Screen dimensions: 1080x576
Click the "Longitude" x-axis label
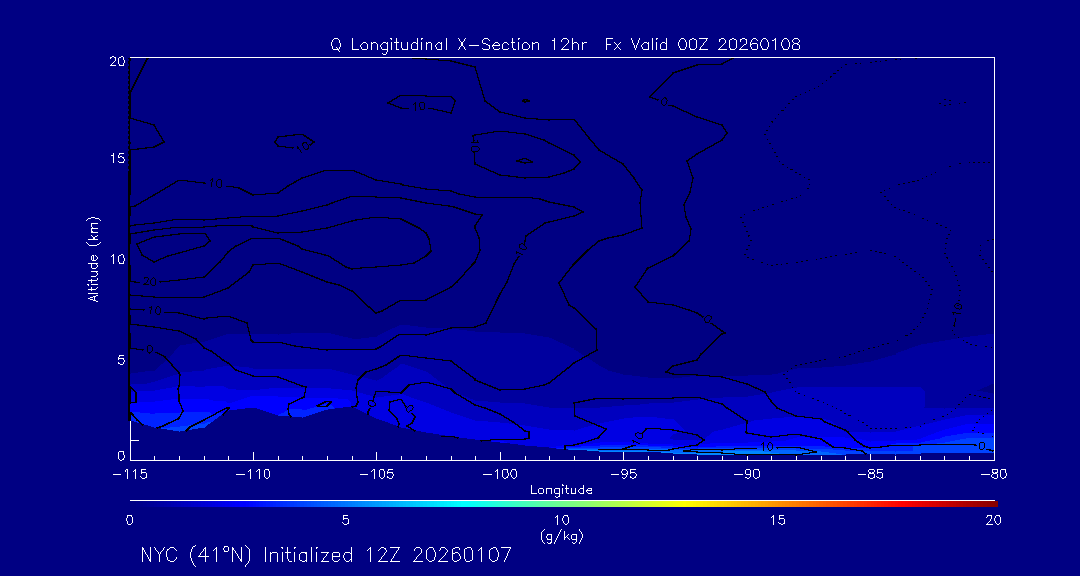coord(561,490)
